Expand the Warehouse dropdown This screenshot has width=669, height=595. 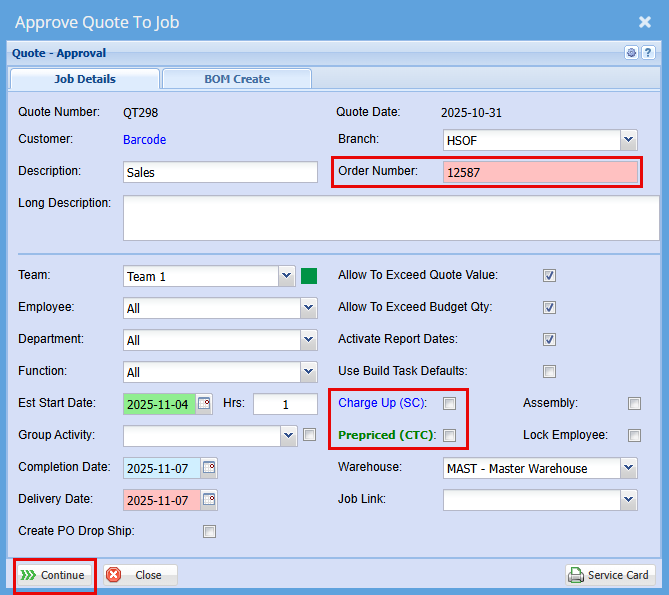628,468
